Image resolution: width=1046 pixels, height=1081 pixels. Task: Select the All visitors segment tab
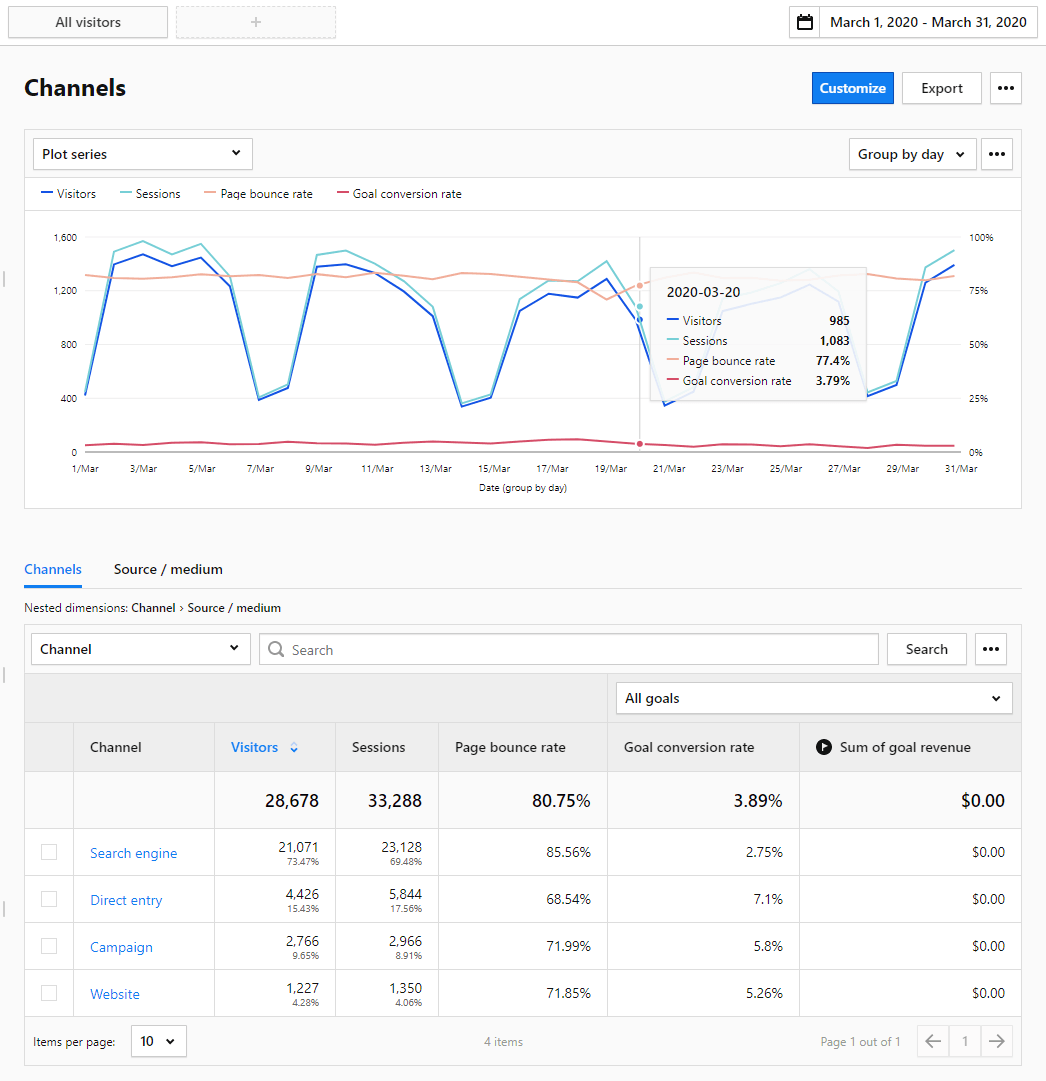coord(88,22)
